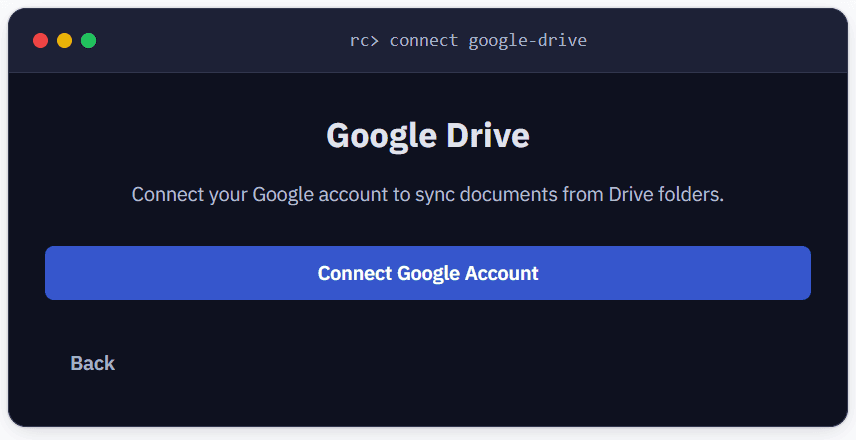Select the 'rc> connect google-drive' title text
This screenshot has width=856, height=440.
[x=468, y=40]
